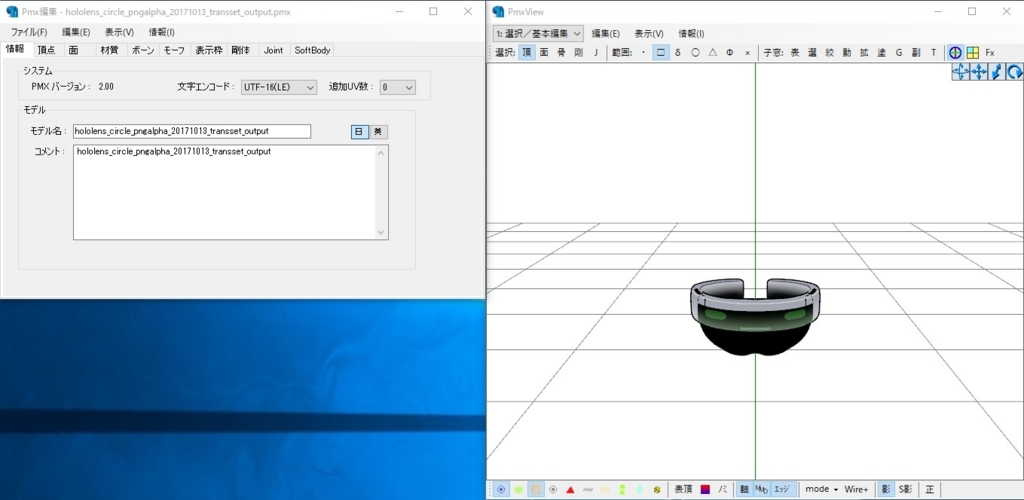Choose the circle range selection icon
This screenshot has width=1024, height=500.
click(x=696, y=53)
